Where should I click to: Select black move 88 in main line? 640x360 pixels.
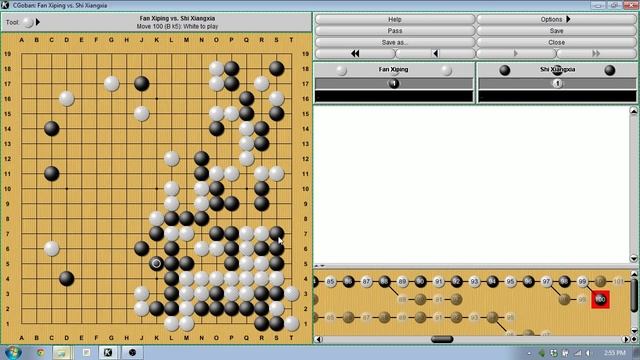point(384,282)
